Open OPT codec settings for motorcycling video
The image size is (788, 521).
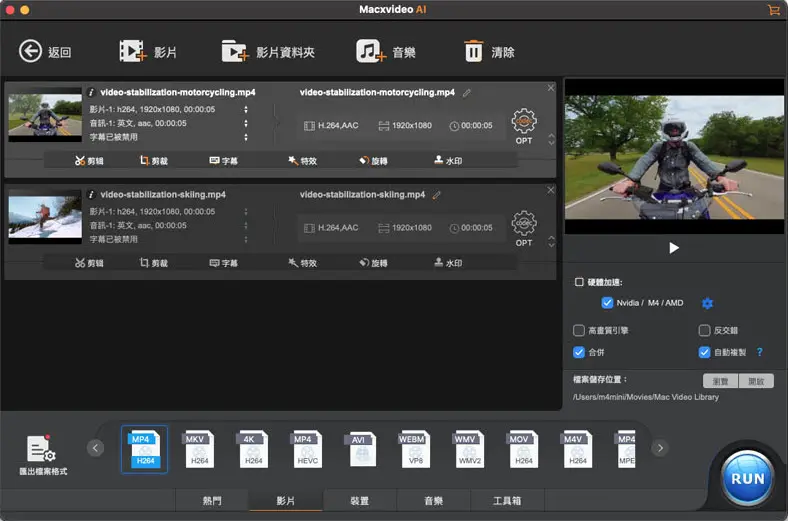point(524,123)
